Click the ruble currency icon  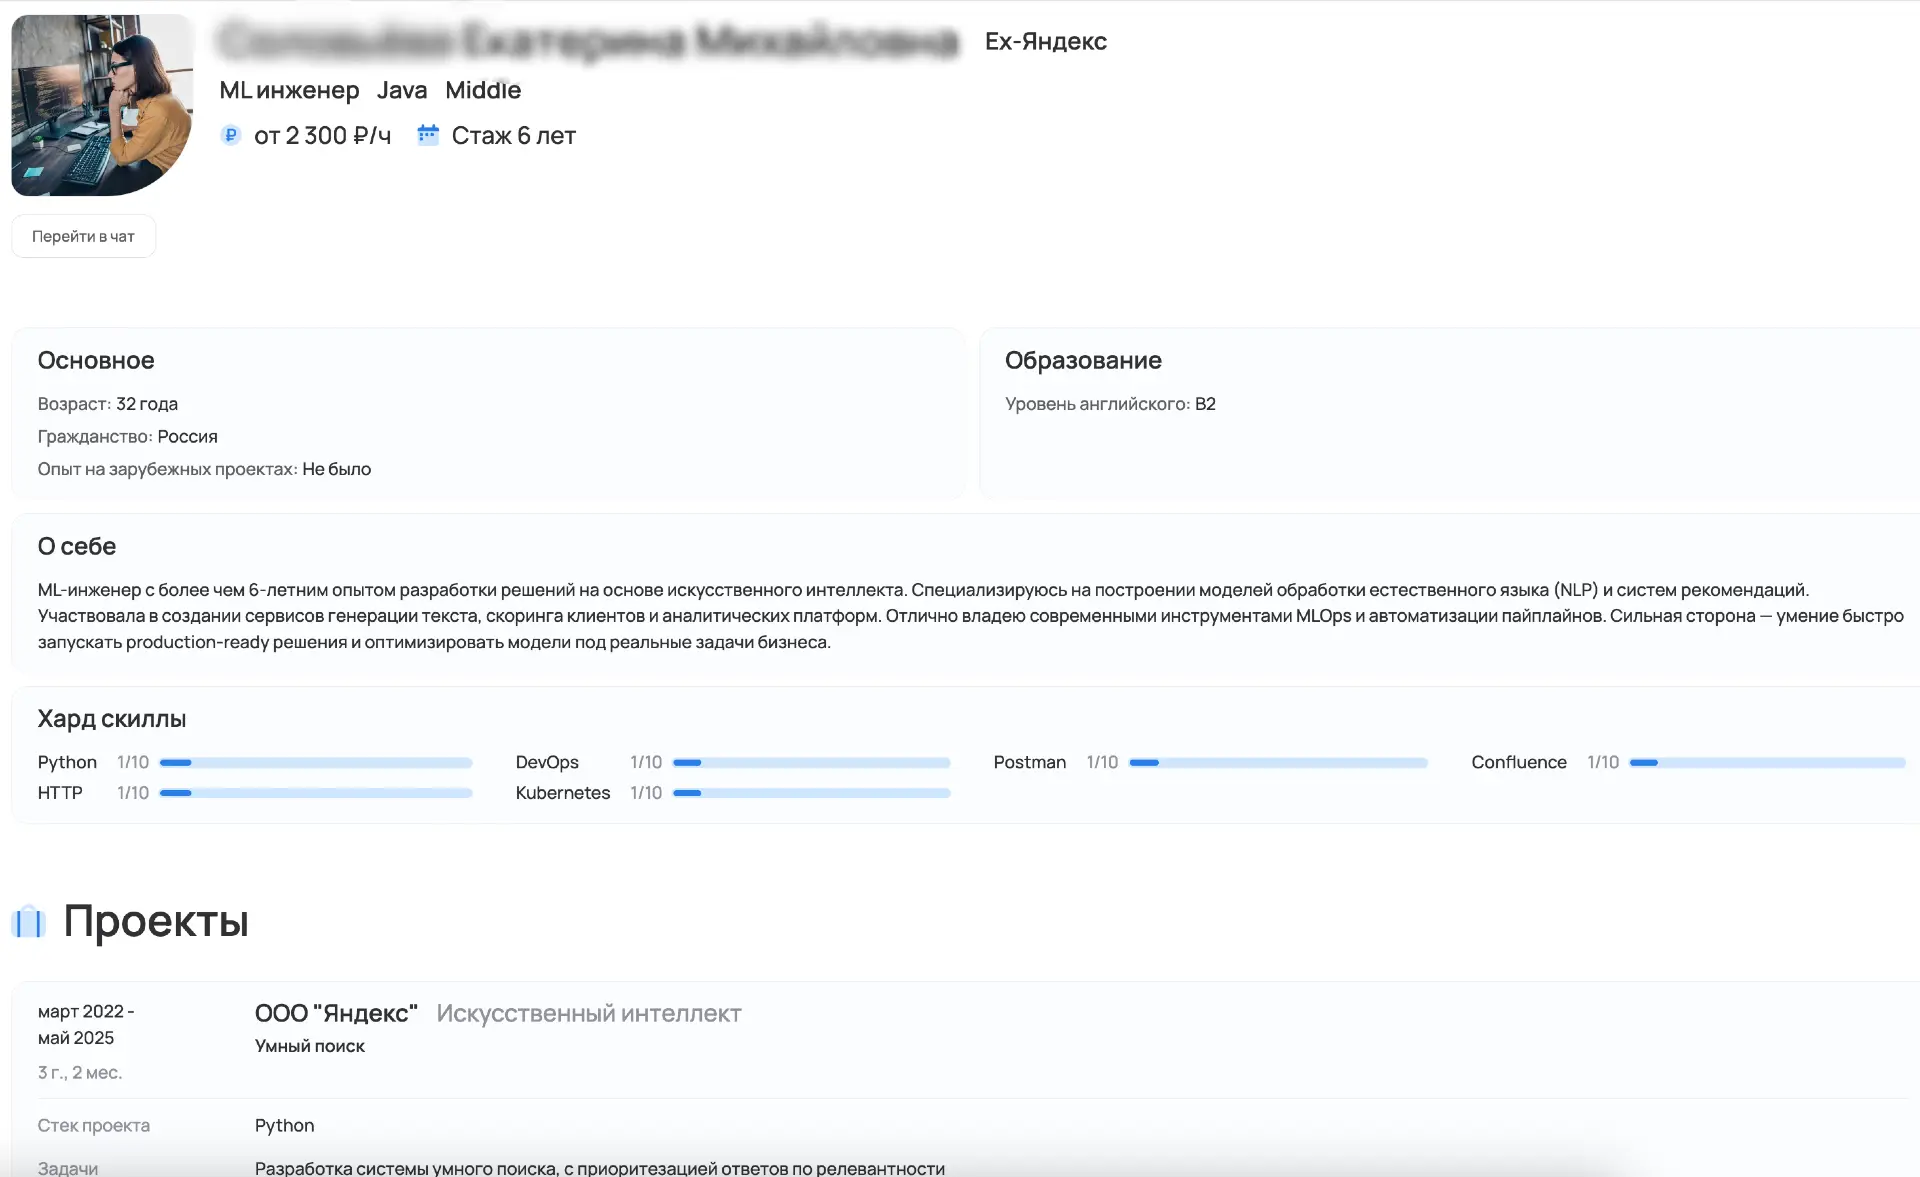[x=231, y=135]
